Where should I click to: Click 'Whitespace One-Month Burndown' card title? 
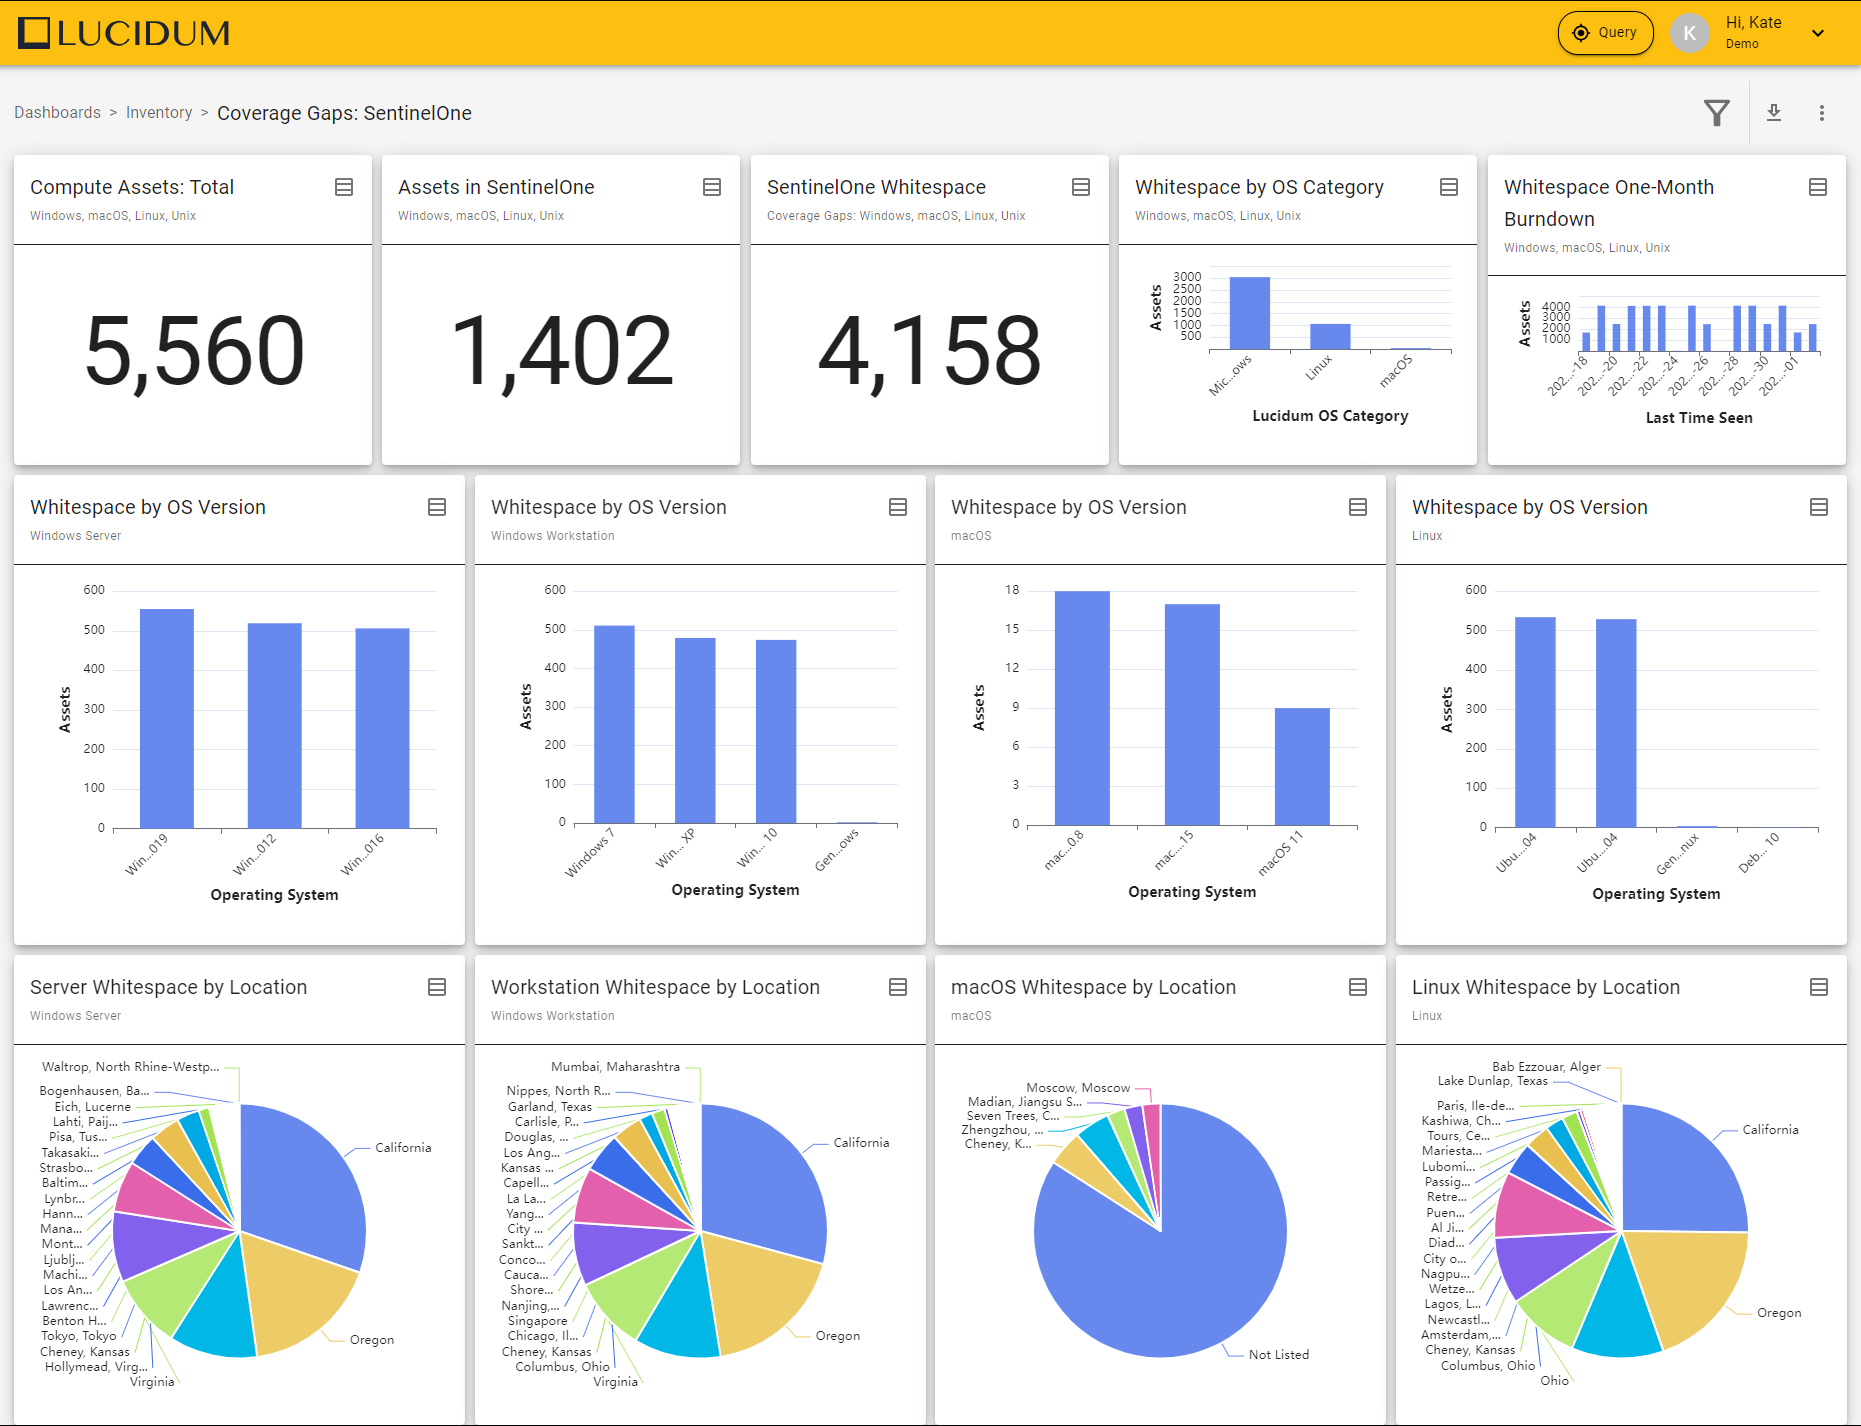coord(1609,203)
